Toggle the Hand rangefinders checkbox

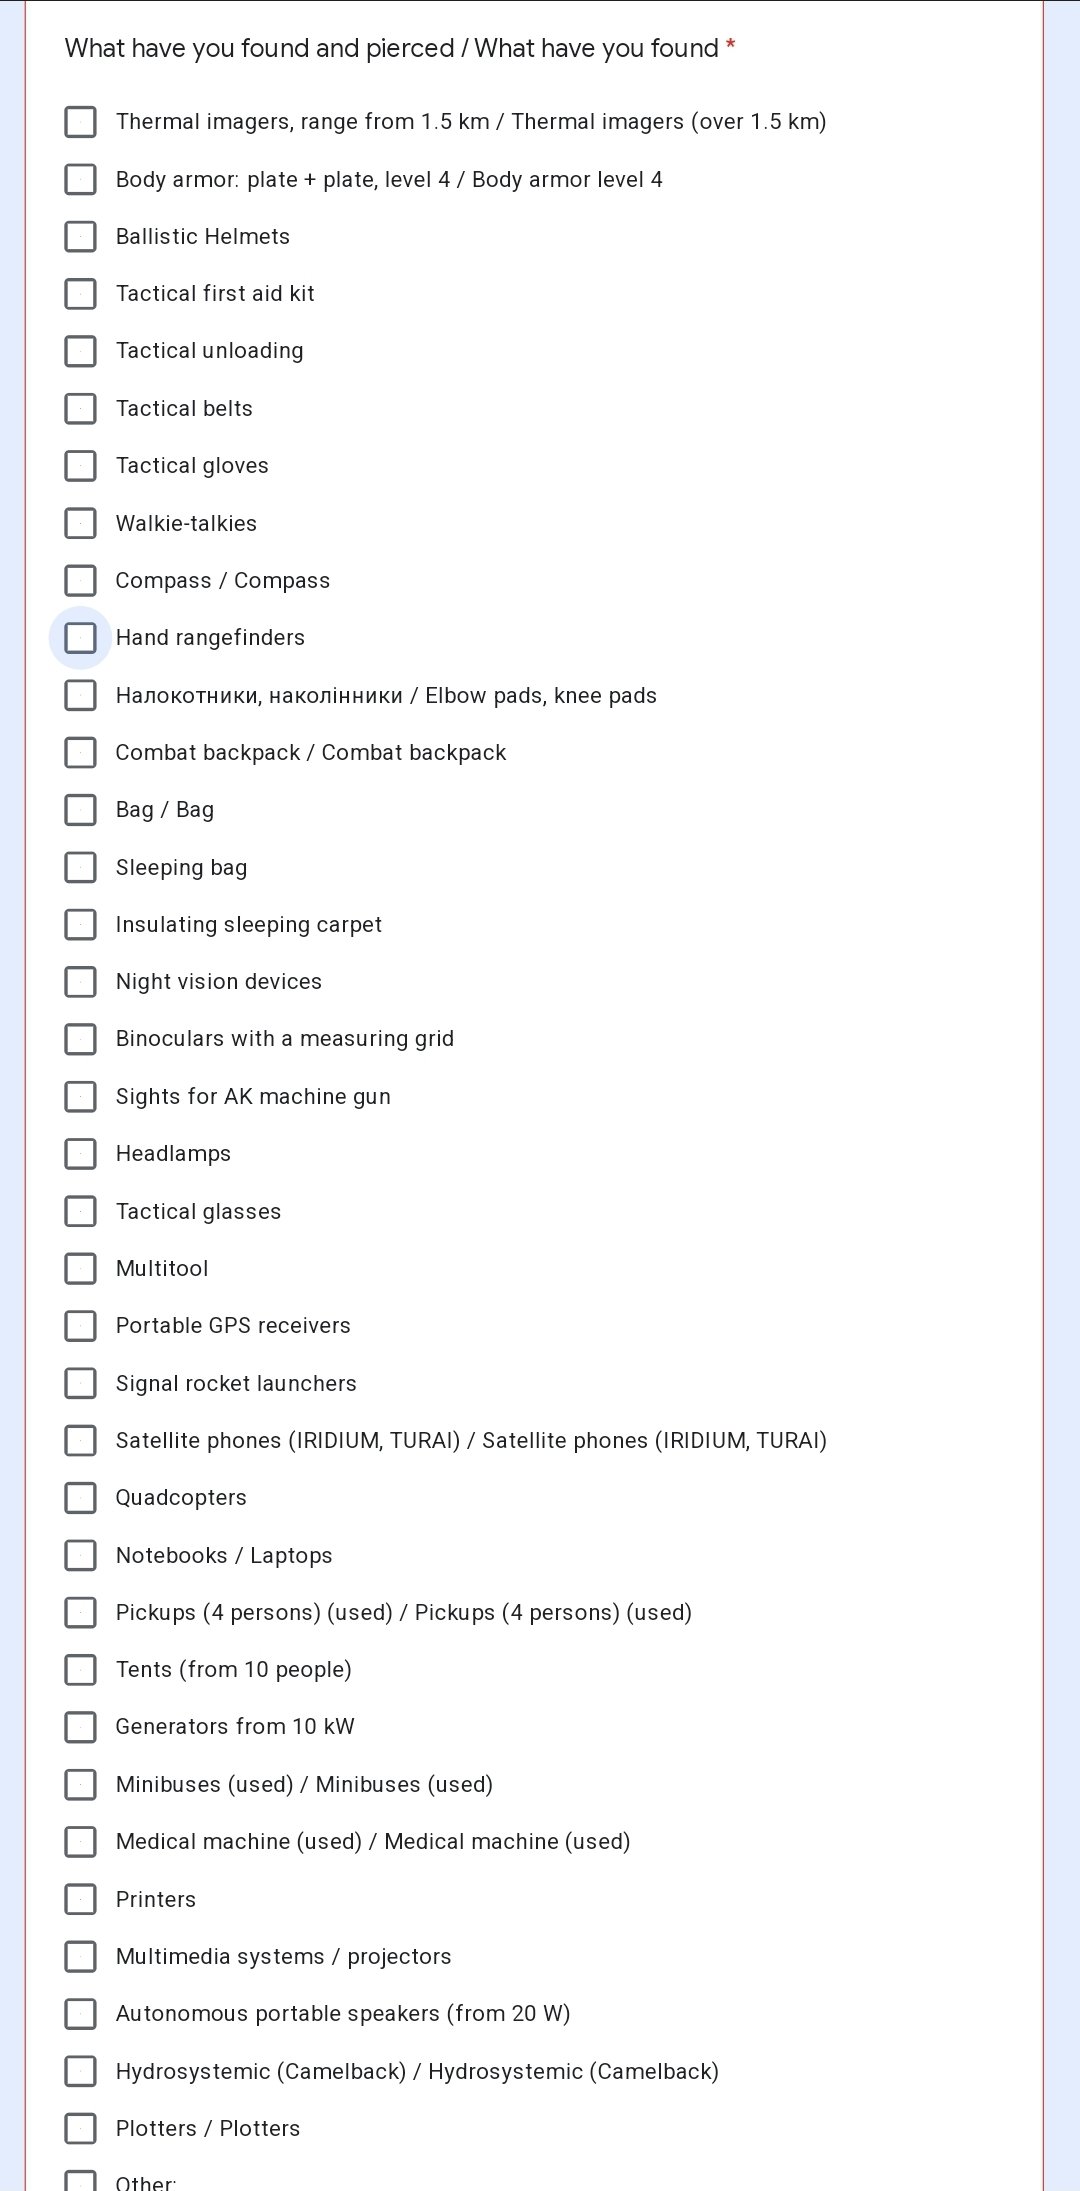coord(80,638)
